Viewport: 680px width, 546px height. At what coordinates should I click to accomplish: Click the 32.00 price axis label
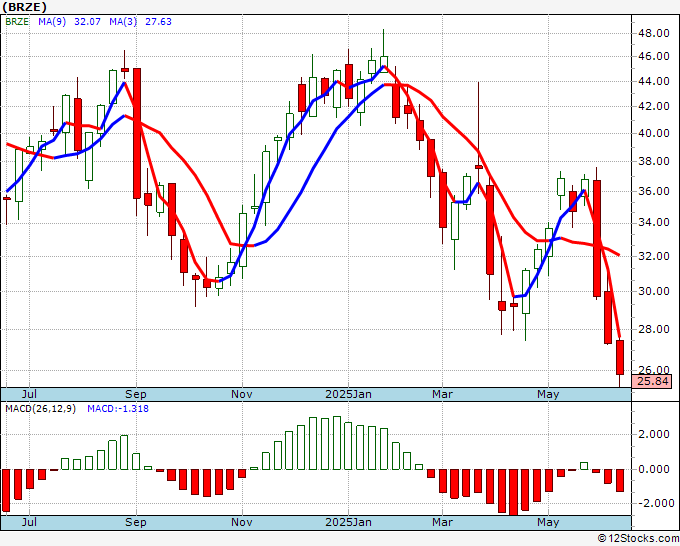(654, 256)
